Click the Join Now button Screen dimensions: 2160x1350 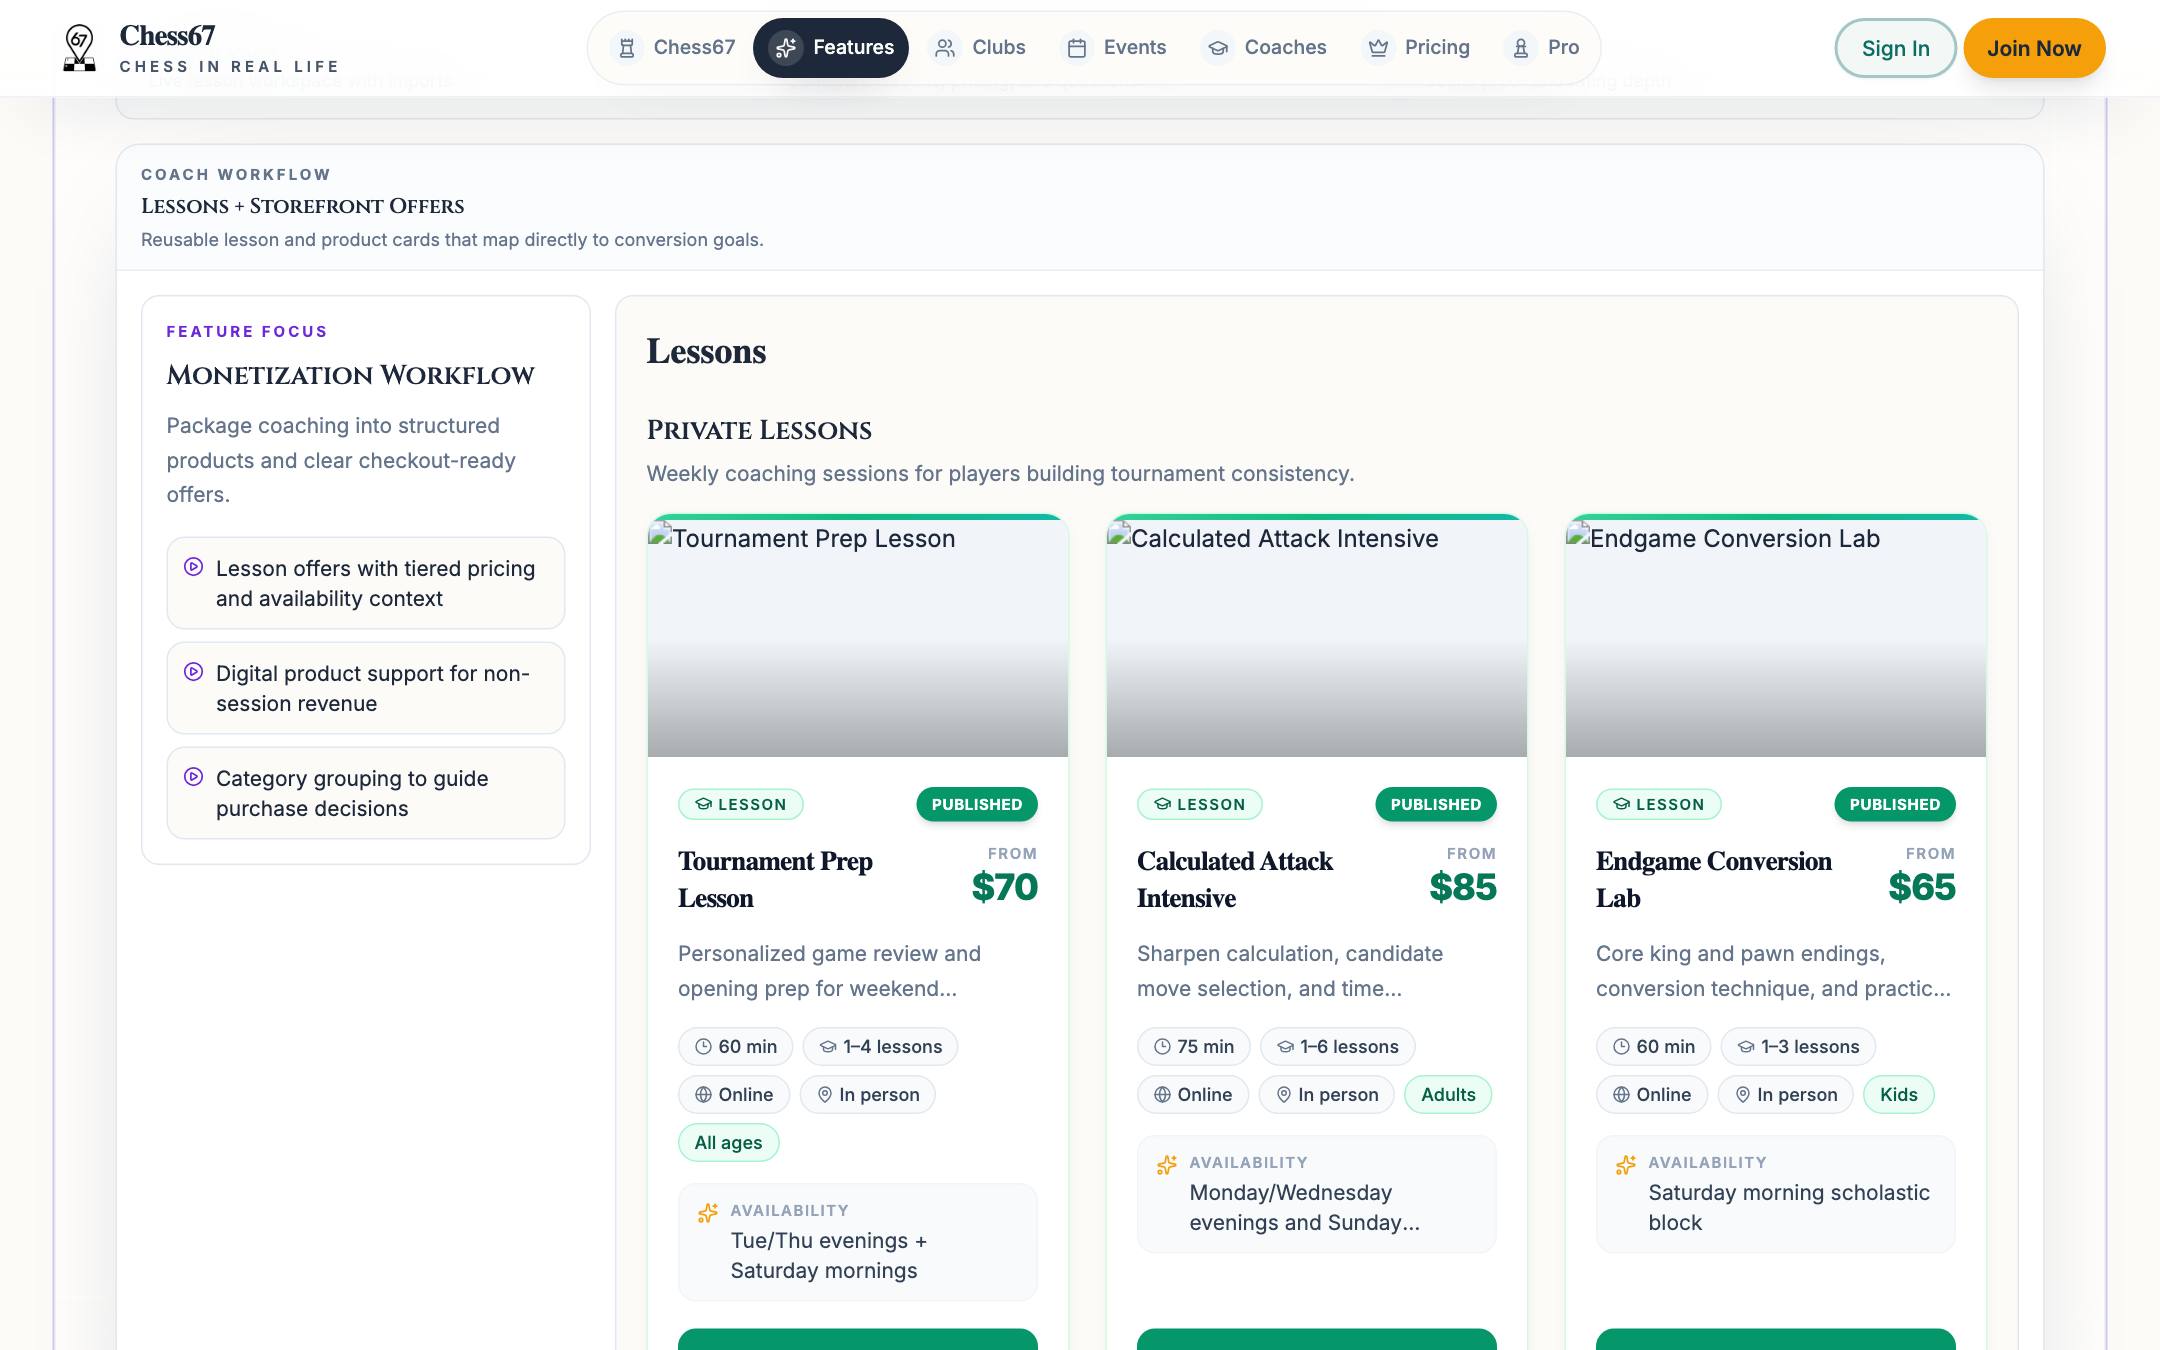tap(2034, 48)
